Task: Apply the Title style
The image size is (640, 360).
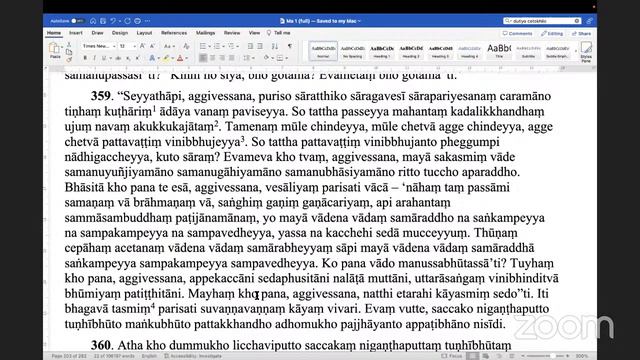Action: (499, 51)
